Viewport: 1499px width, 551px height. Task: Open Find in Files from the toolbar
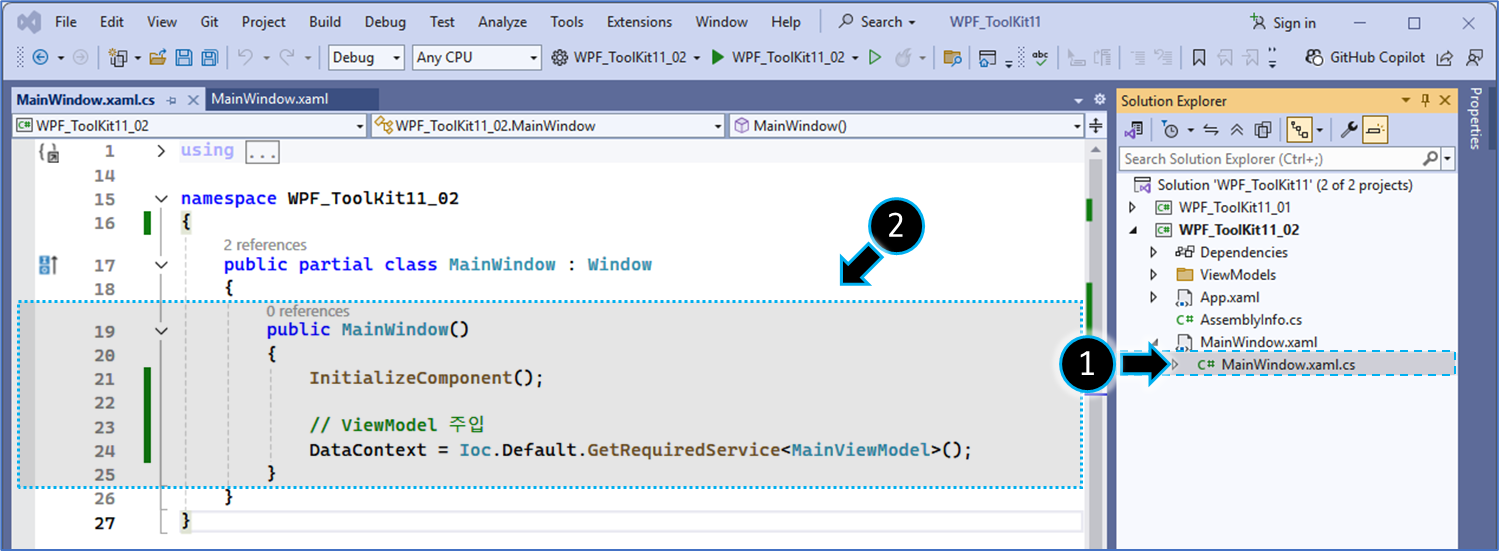[x=953, y=58]
